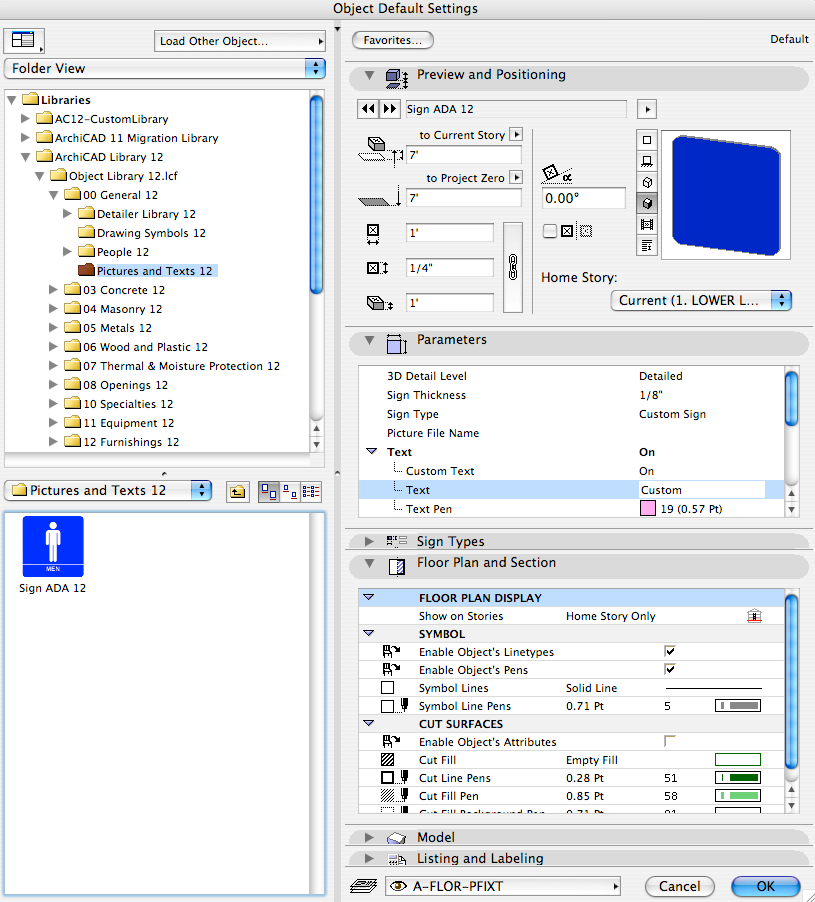The image size is (815, 902).
Task: Select the 3D hidden line preview icon
Action: point(646,182)
